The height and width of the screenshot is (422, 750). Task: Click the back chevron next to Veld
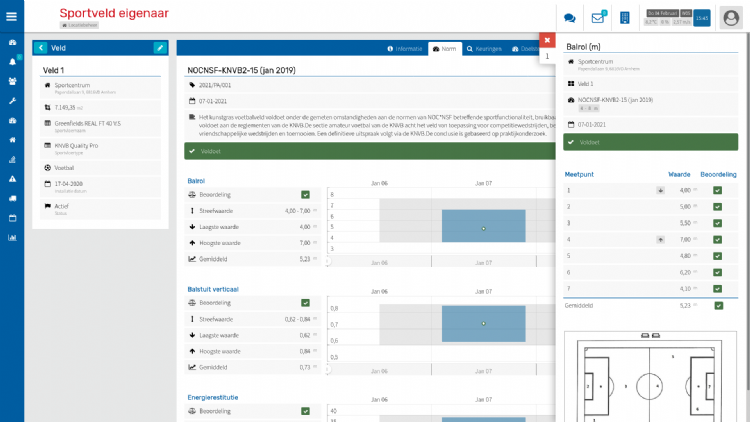[x=40, y=48]
